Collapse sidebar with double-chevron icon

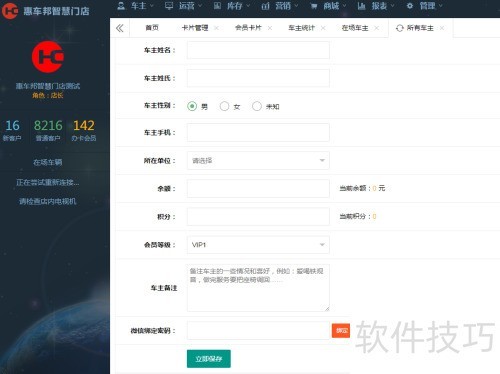click(x=120, y=28)
